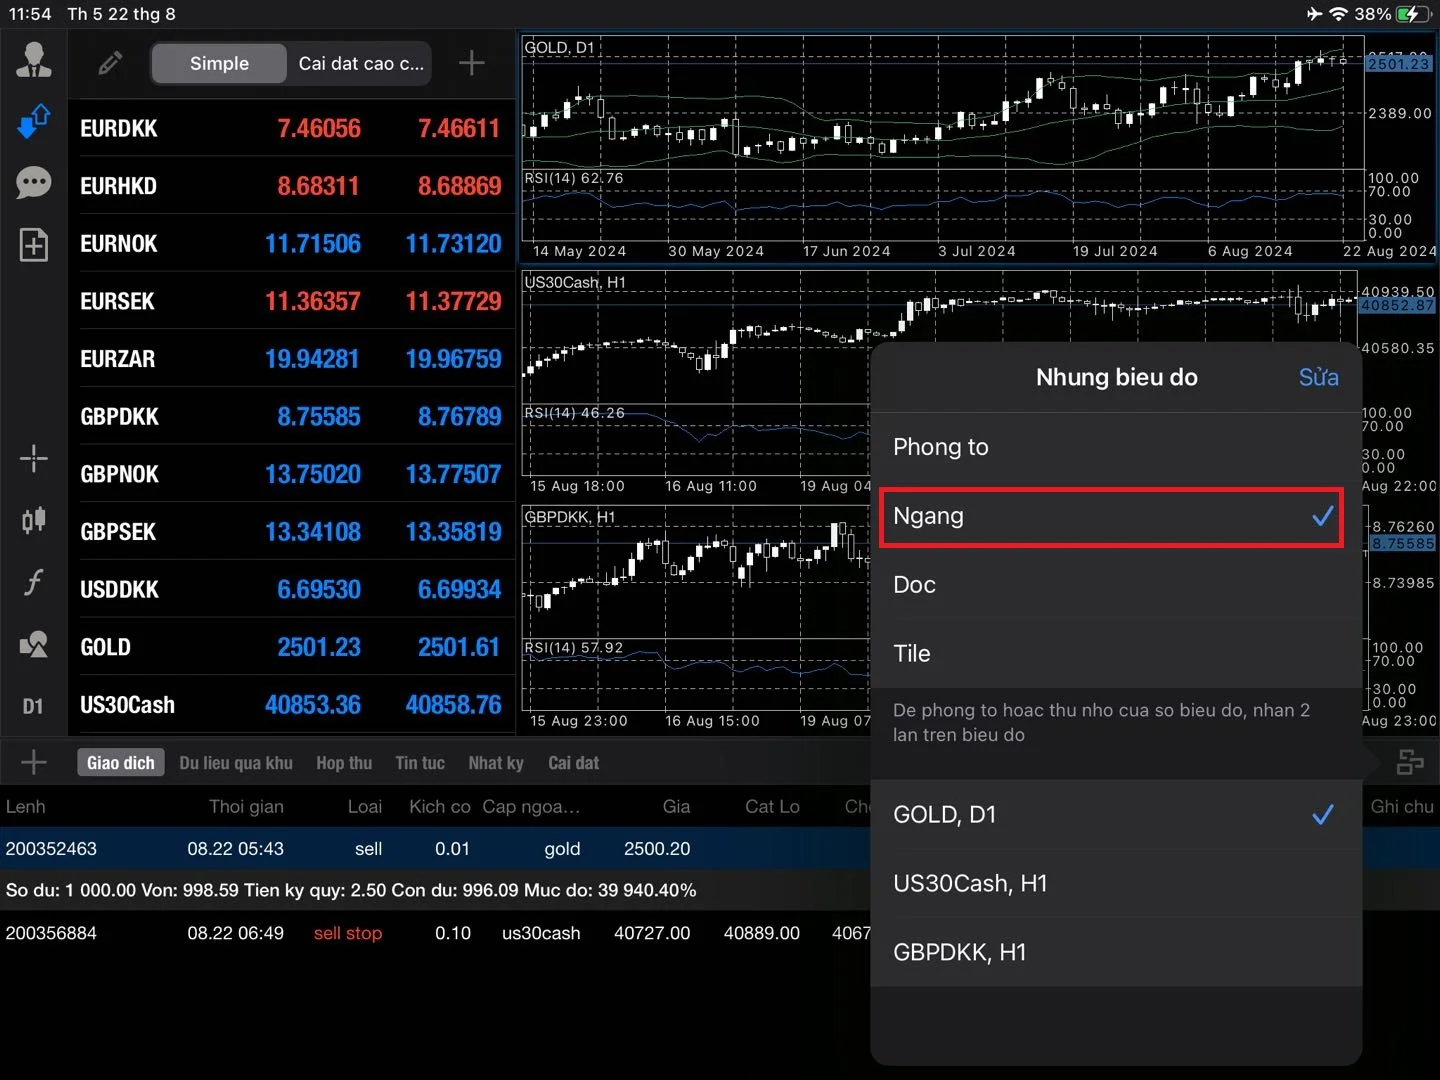This screenshot has height=1080, width=1440.
Task: Tap the Thoi gian column header
Action: pos(246,807)
